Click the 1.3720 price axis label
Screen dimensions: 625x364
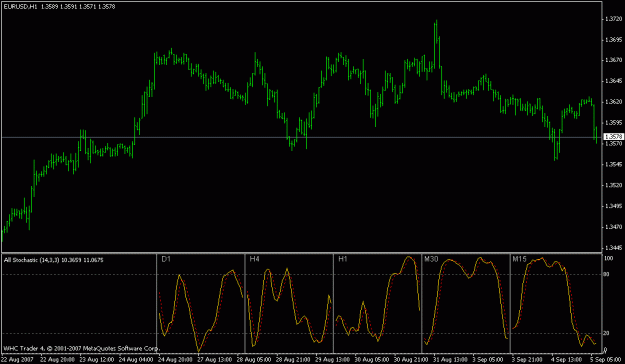(613, 19)
